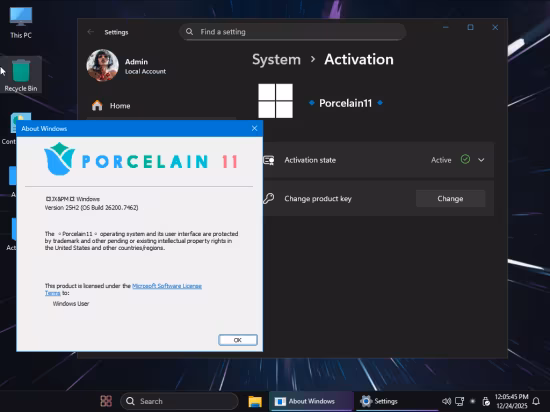Click the Change product key button

click(x=450, y=198)
